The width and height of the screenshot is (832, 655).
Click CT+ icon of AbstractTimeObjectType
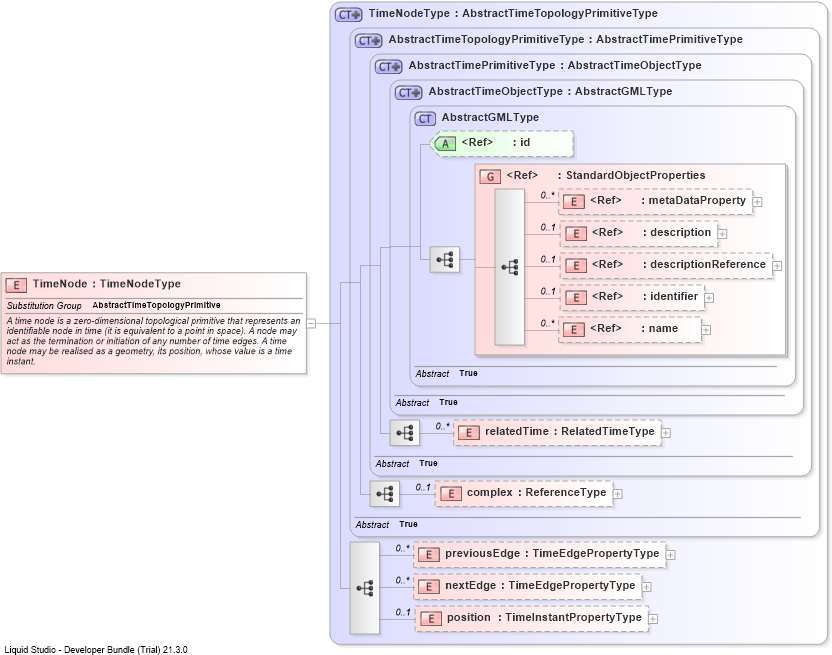pos(409,93)
